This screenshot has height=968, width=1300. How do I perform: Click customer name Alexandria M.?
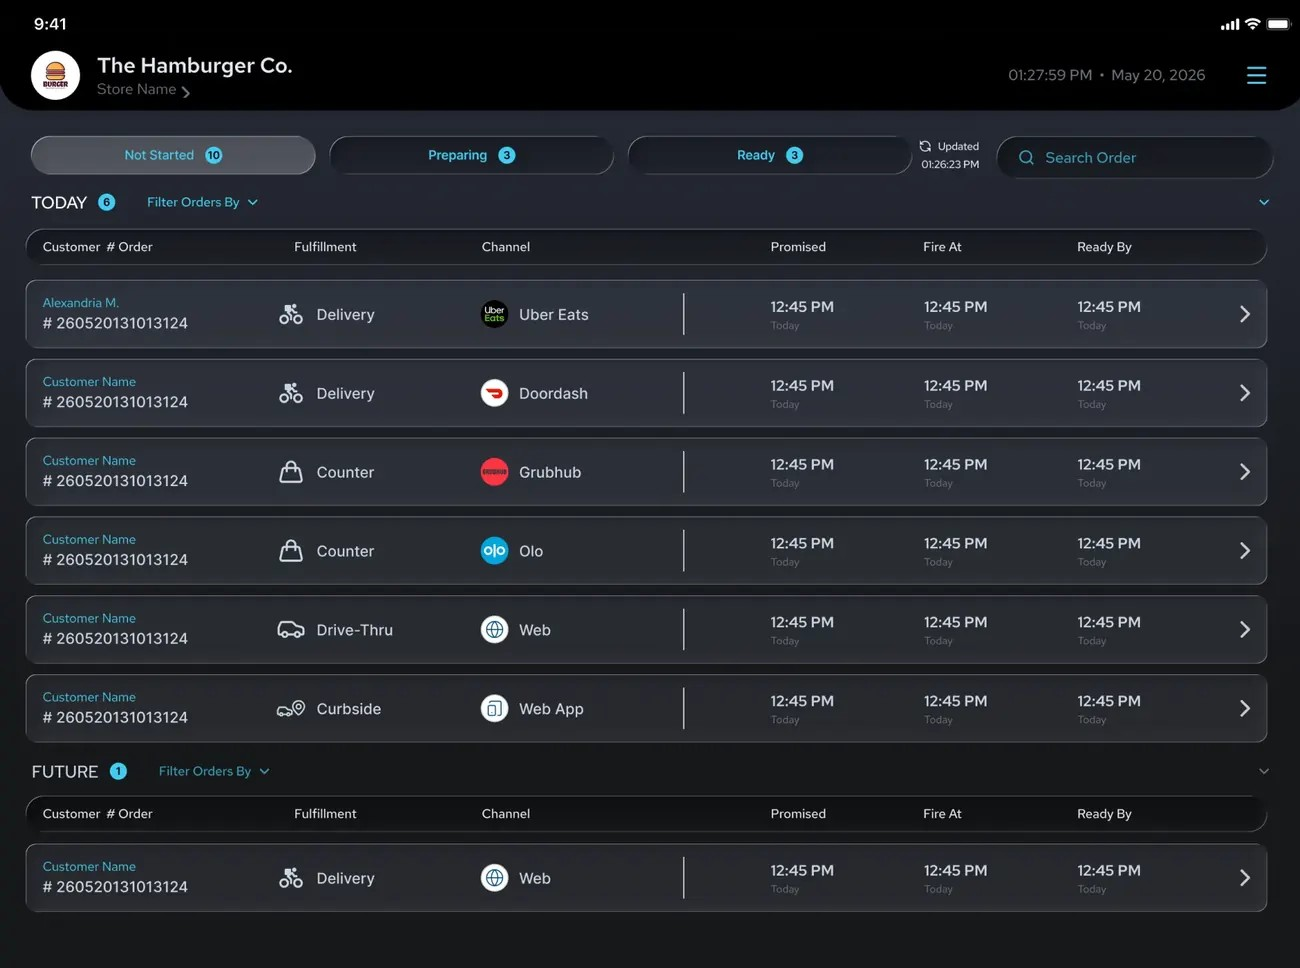[81, 302]
